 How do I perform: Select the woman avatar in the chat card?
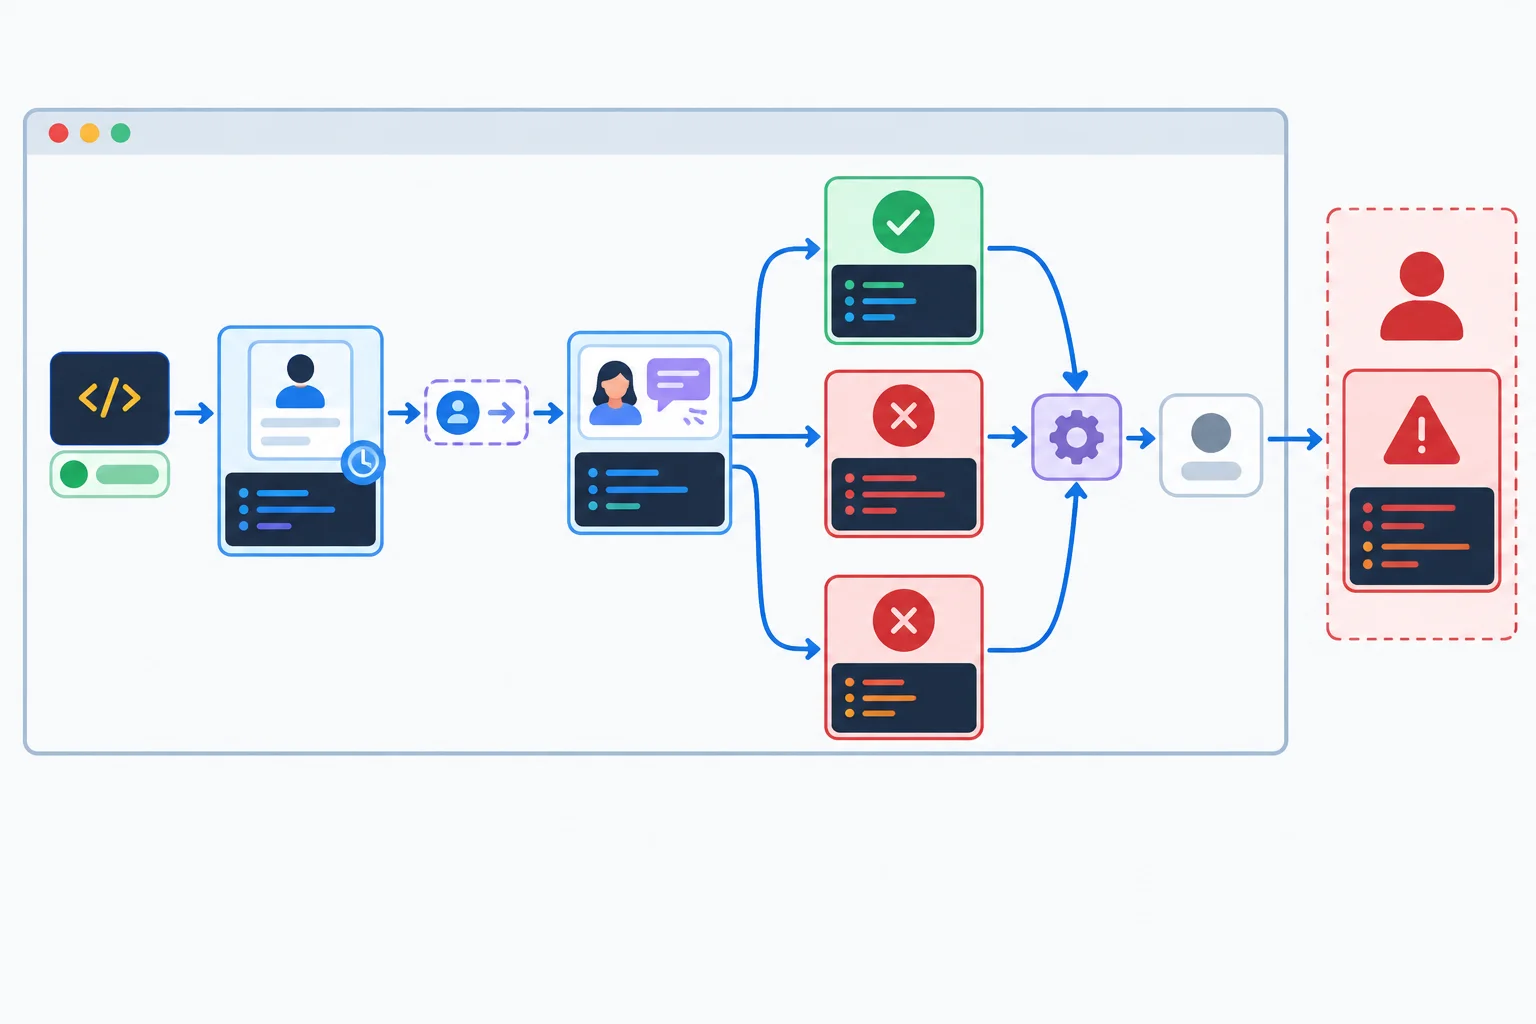614,393
